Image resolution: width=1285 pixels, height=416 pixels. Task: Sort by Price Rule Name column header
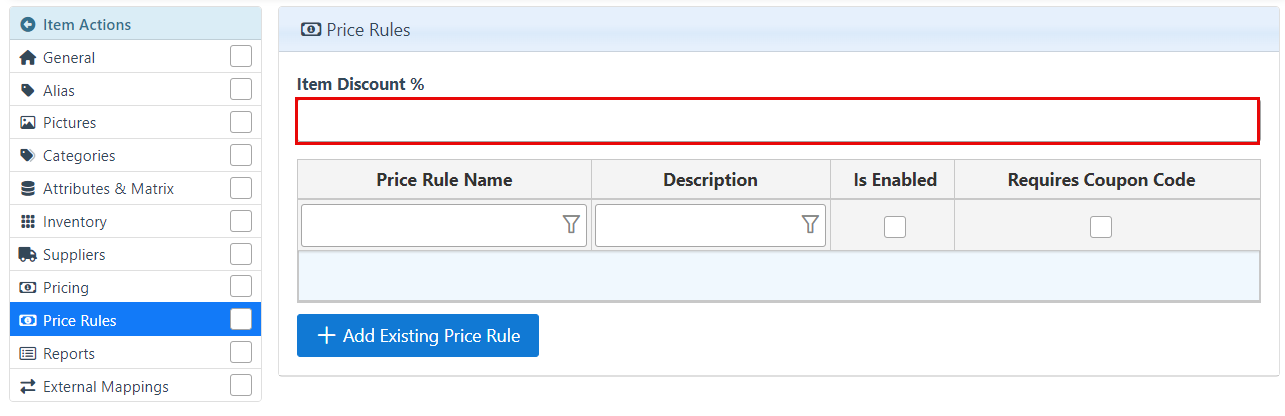tap(444, 180)
